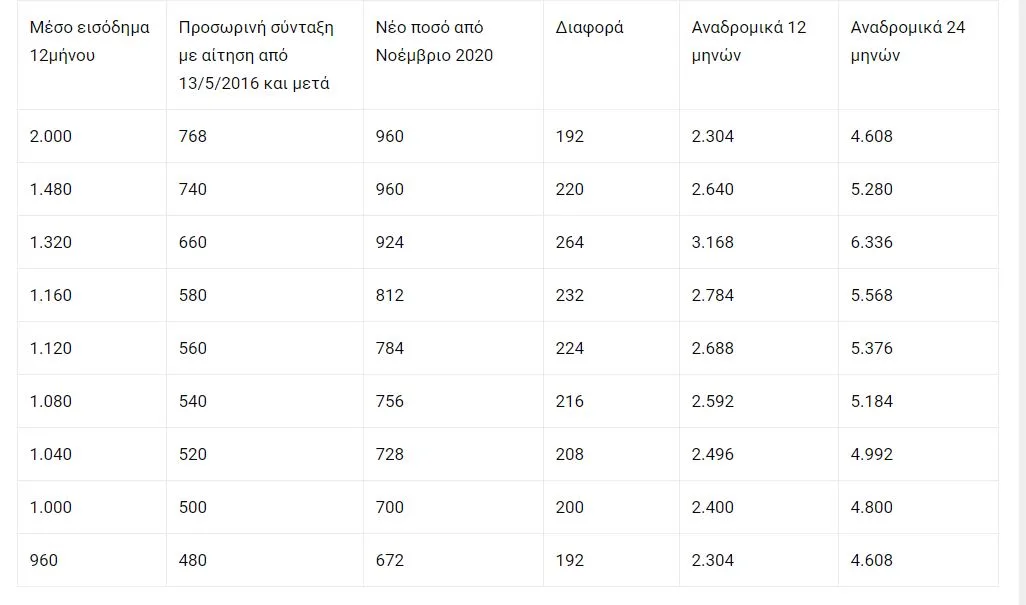Select the income cell showing 2.000

point(51,136)
